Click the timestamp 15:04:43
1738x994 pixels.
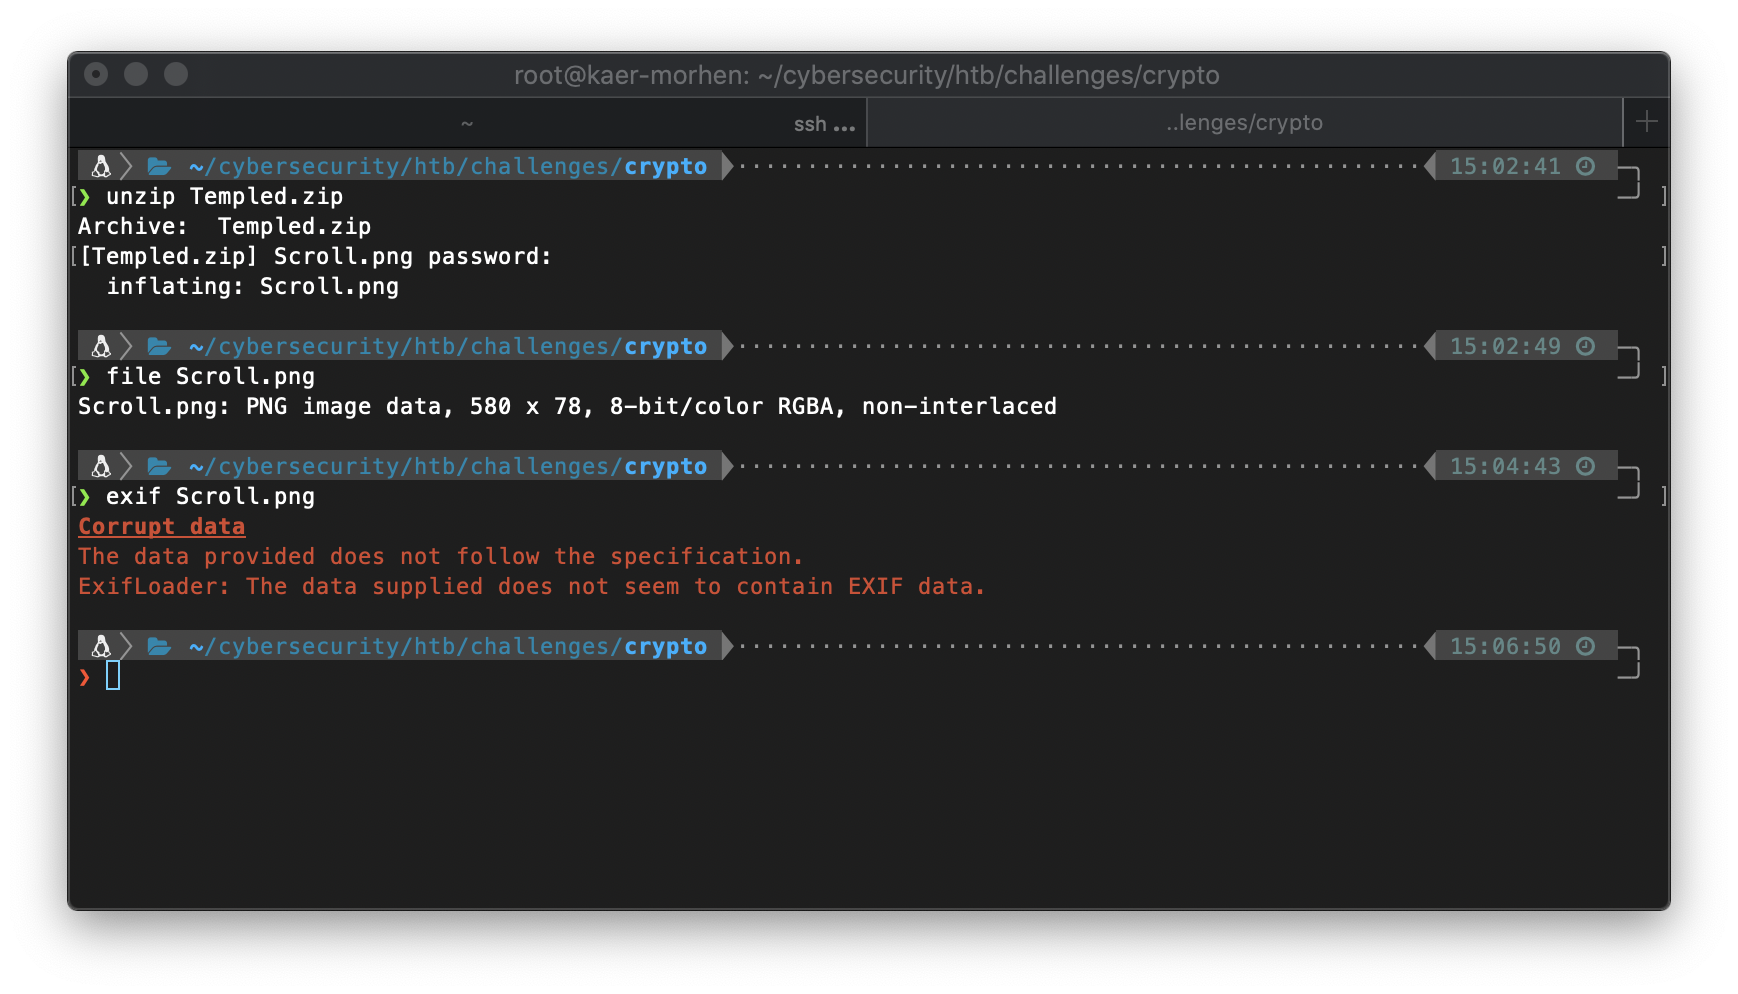[1505, 466]
